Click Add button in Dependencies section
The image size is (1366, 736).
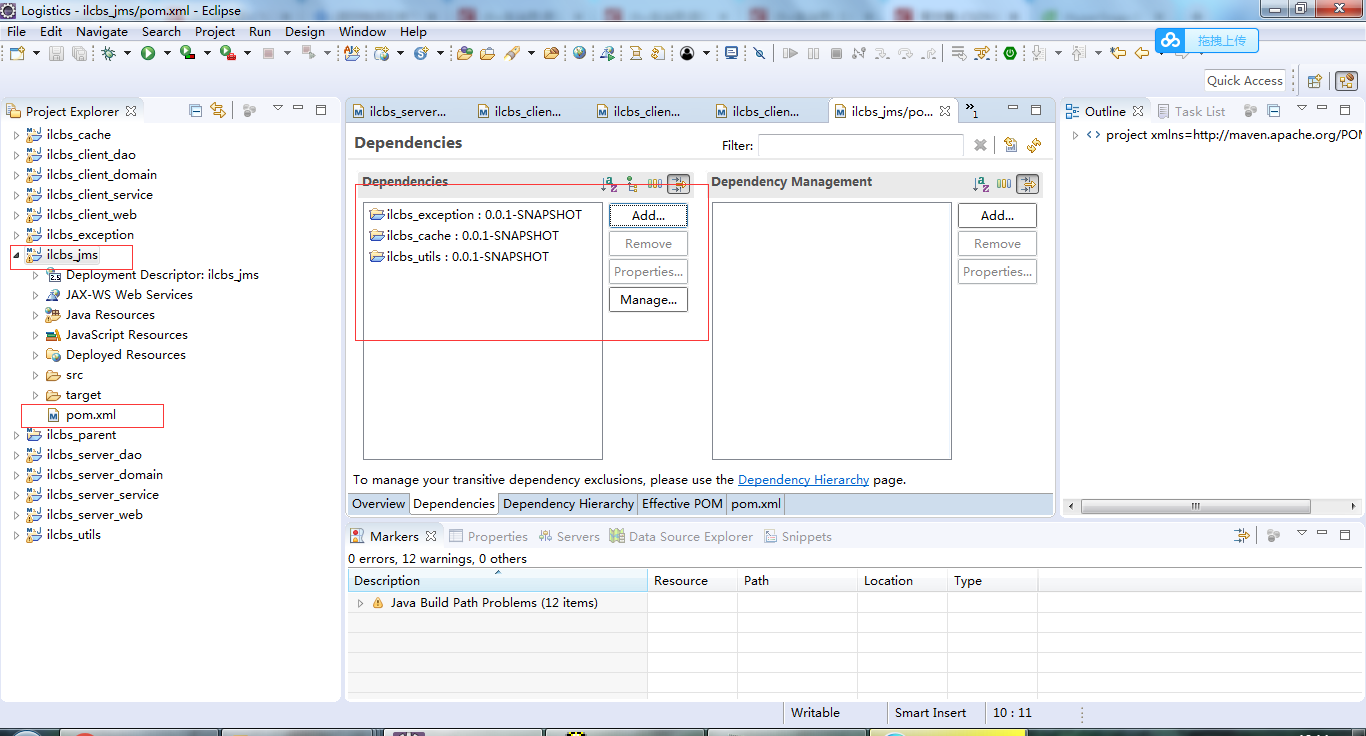click(x=648, y=216)
